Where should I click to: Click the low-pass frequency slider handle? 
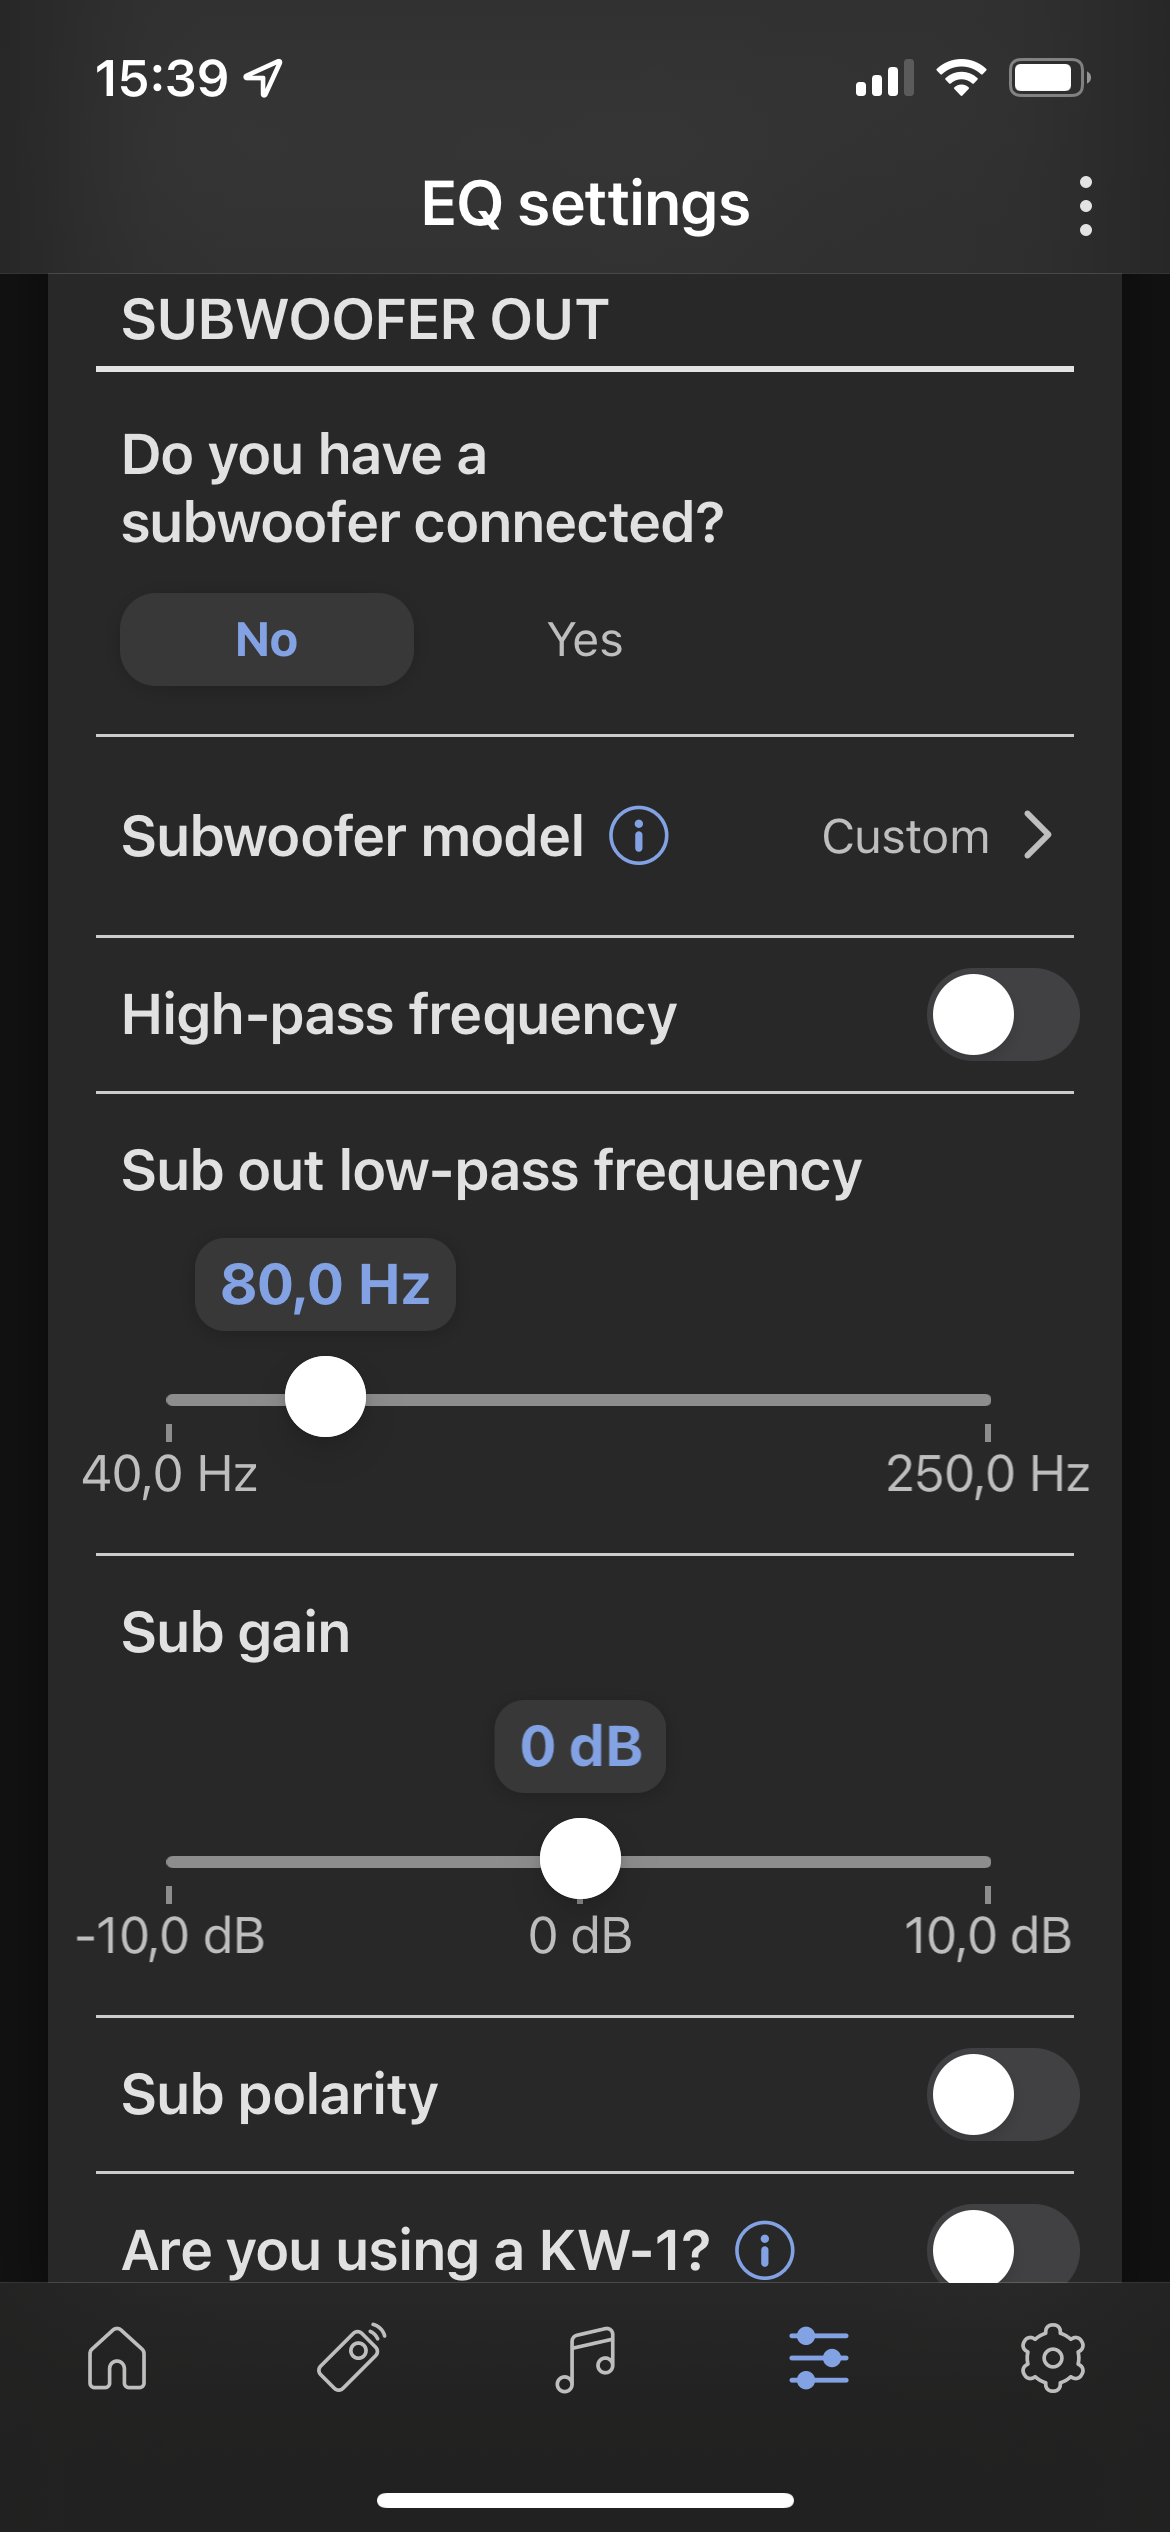(325, 1397)
